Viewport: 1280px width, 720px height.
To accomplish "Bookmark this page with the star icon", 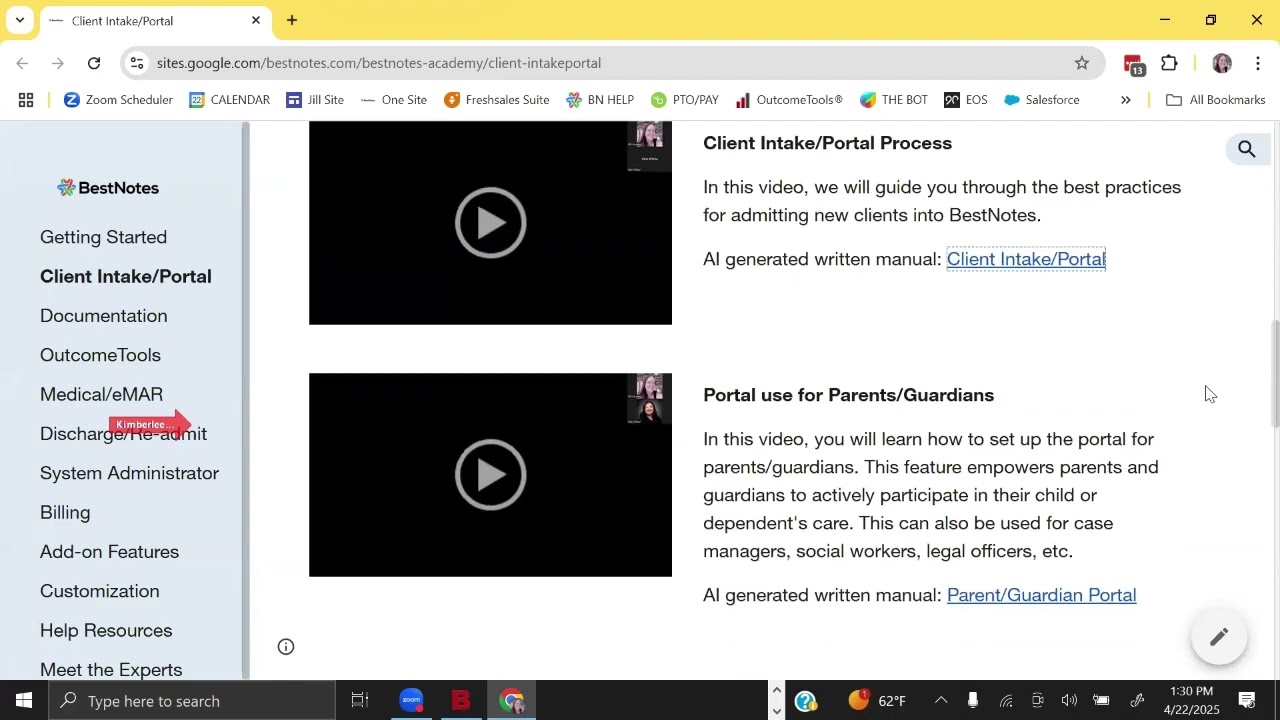I will click(1082, 63).
